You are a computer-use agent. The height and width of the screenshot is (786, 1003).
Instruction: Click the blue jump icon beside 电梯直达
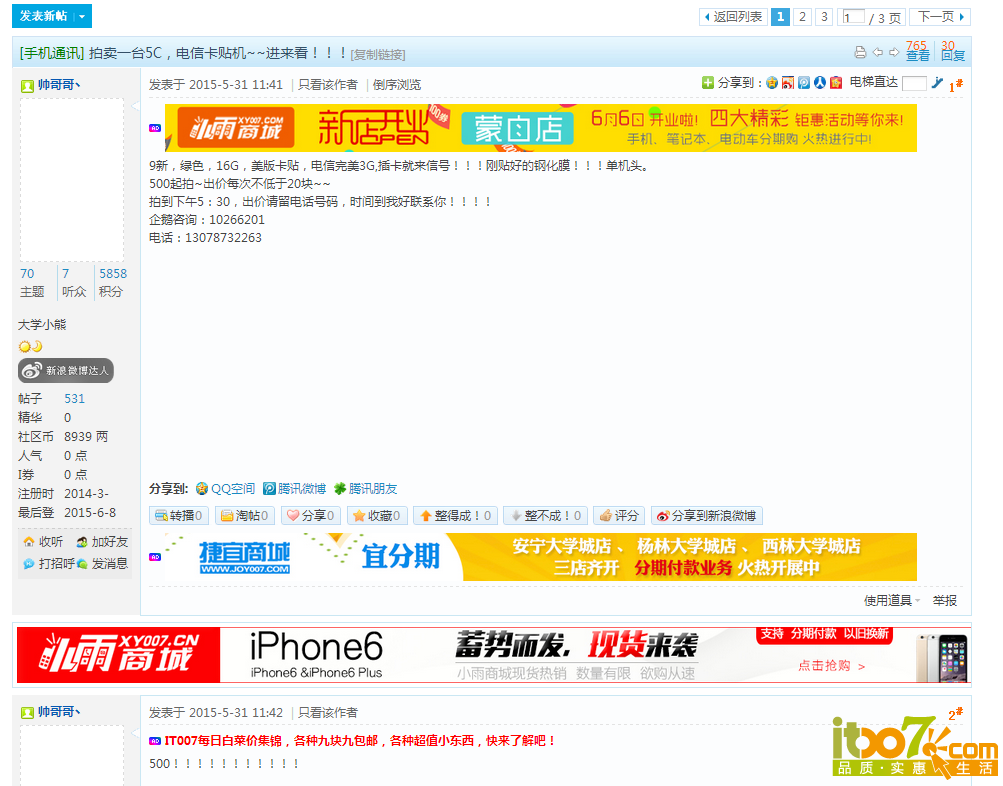(937, 83)
